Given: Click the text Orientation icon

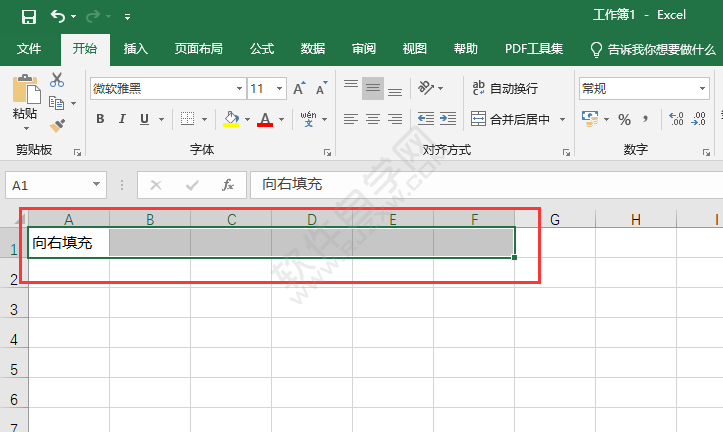Looking at the screenshot, I should 426,88.
